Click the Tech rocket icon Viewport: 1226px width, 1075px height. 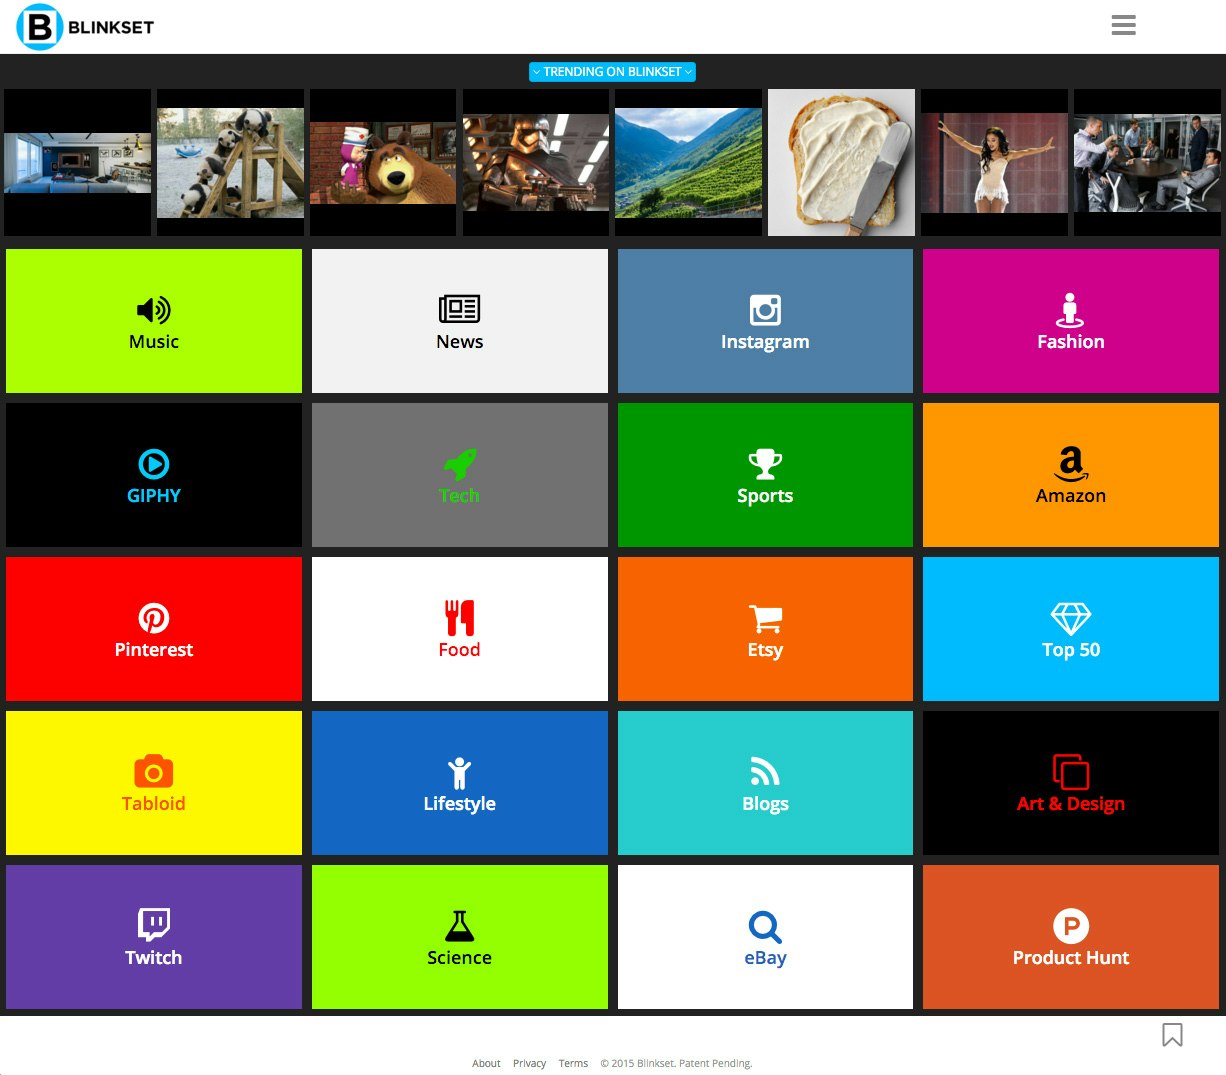(x=460, y=464)
